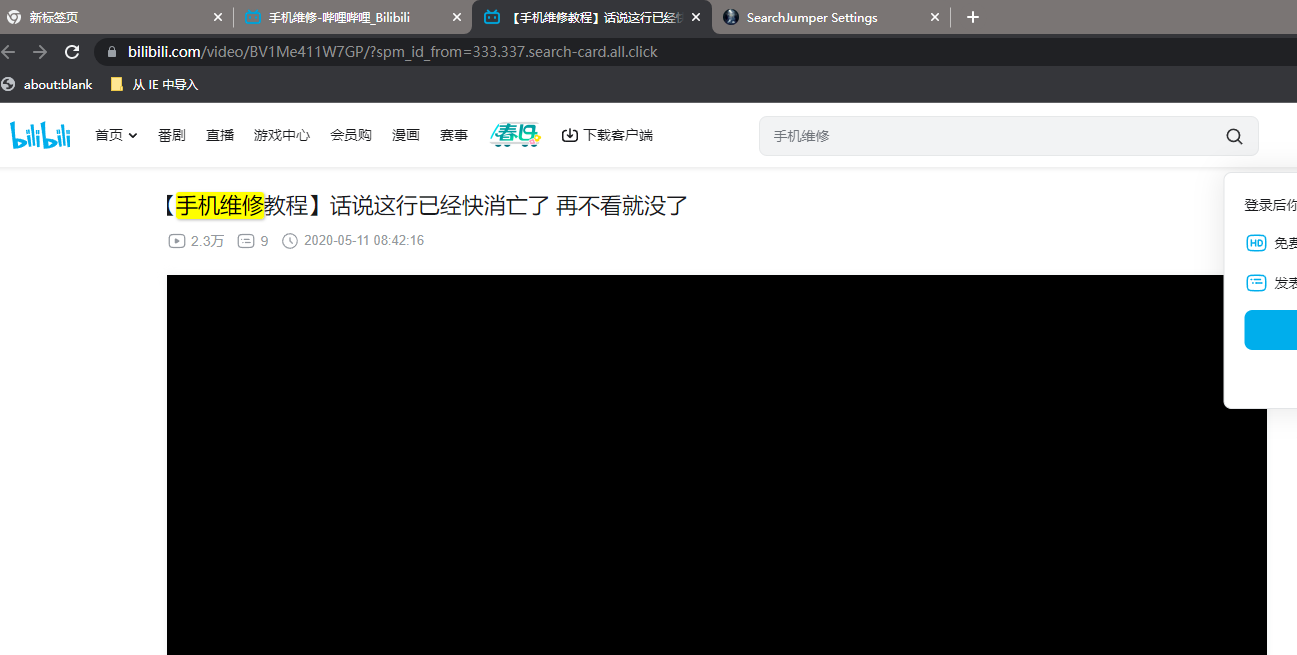Click the clock icon before upload date
This screenshot has width=1297, height=655.
(x=290, y=241)
